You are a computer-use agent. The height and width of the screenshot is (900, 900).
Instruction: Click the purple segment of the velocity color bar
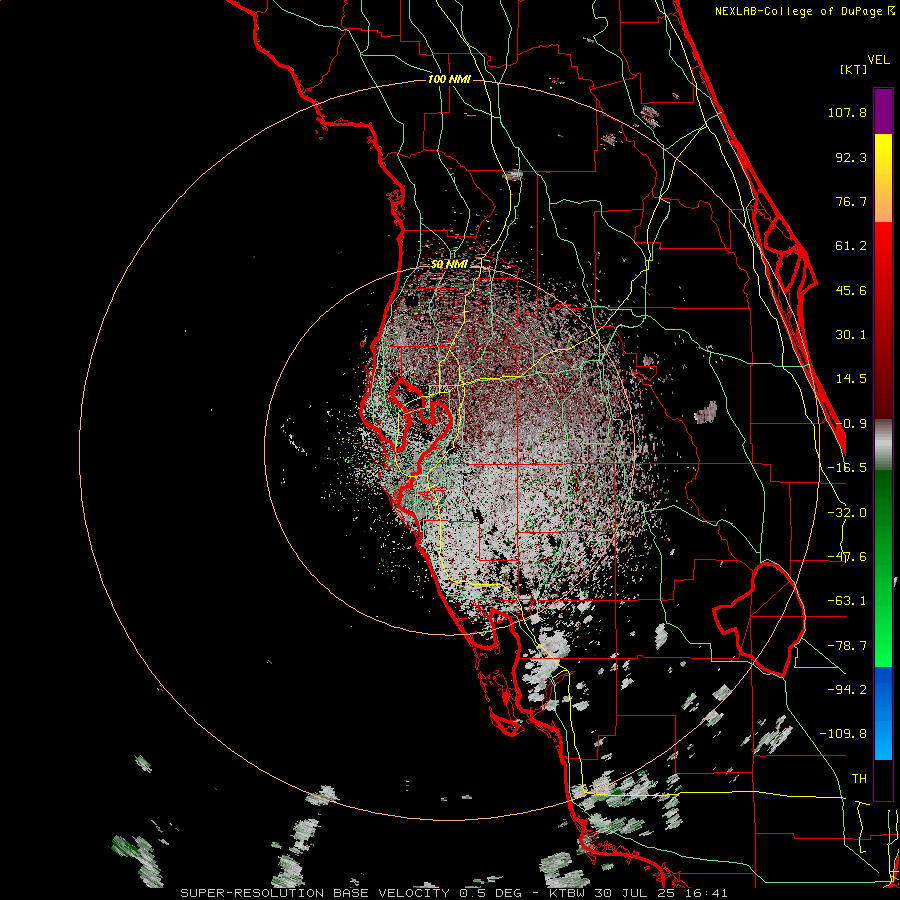click(883, 111)
